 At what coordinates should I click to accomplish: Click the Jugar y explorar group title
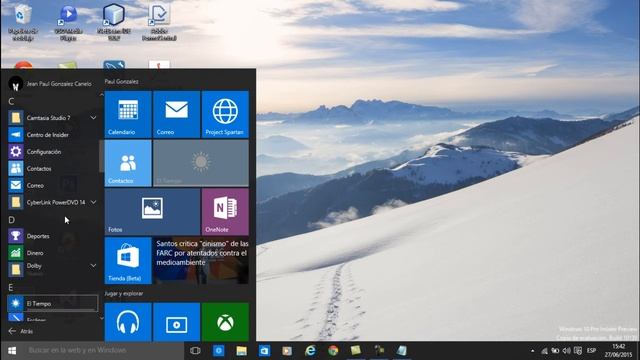pos(124,293)
